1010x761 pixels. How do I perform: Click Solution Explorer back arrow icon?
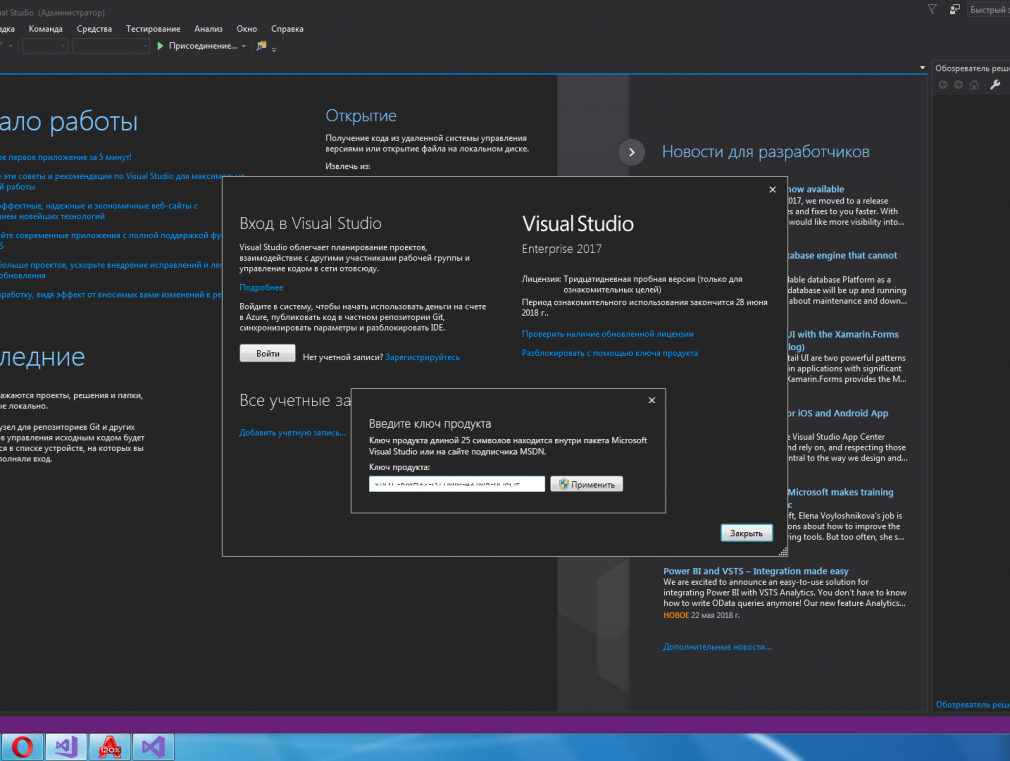[943, 85]
